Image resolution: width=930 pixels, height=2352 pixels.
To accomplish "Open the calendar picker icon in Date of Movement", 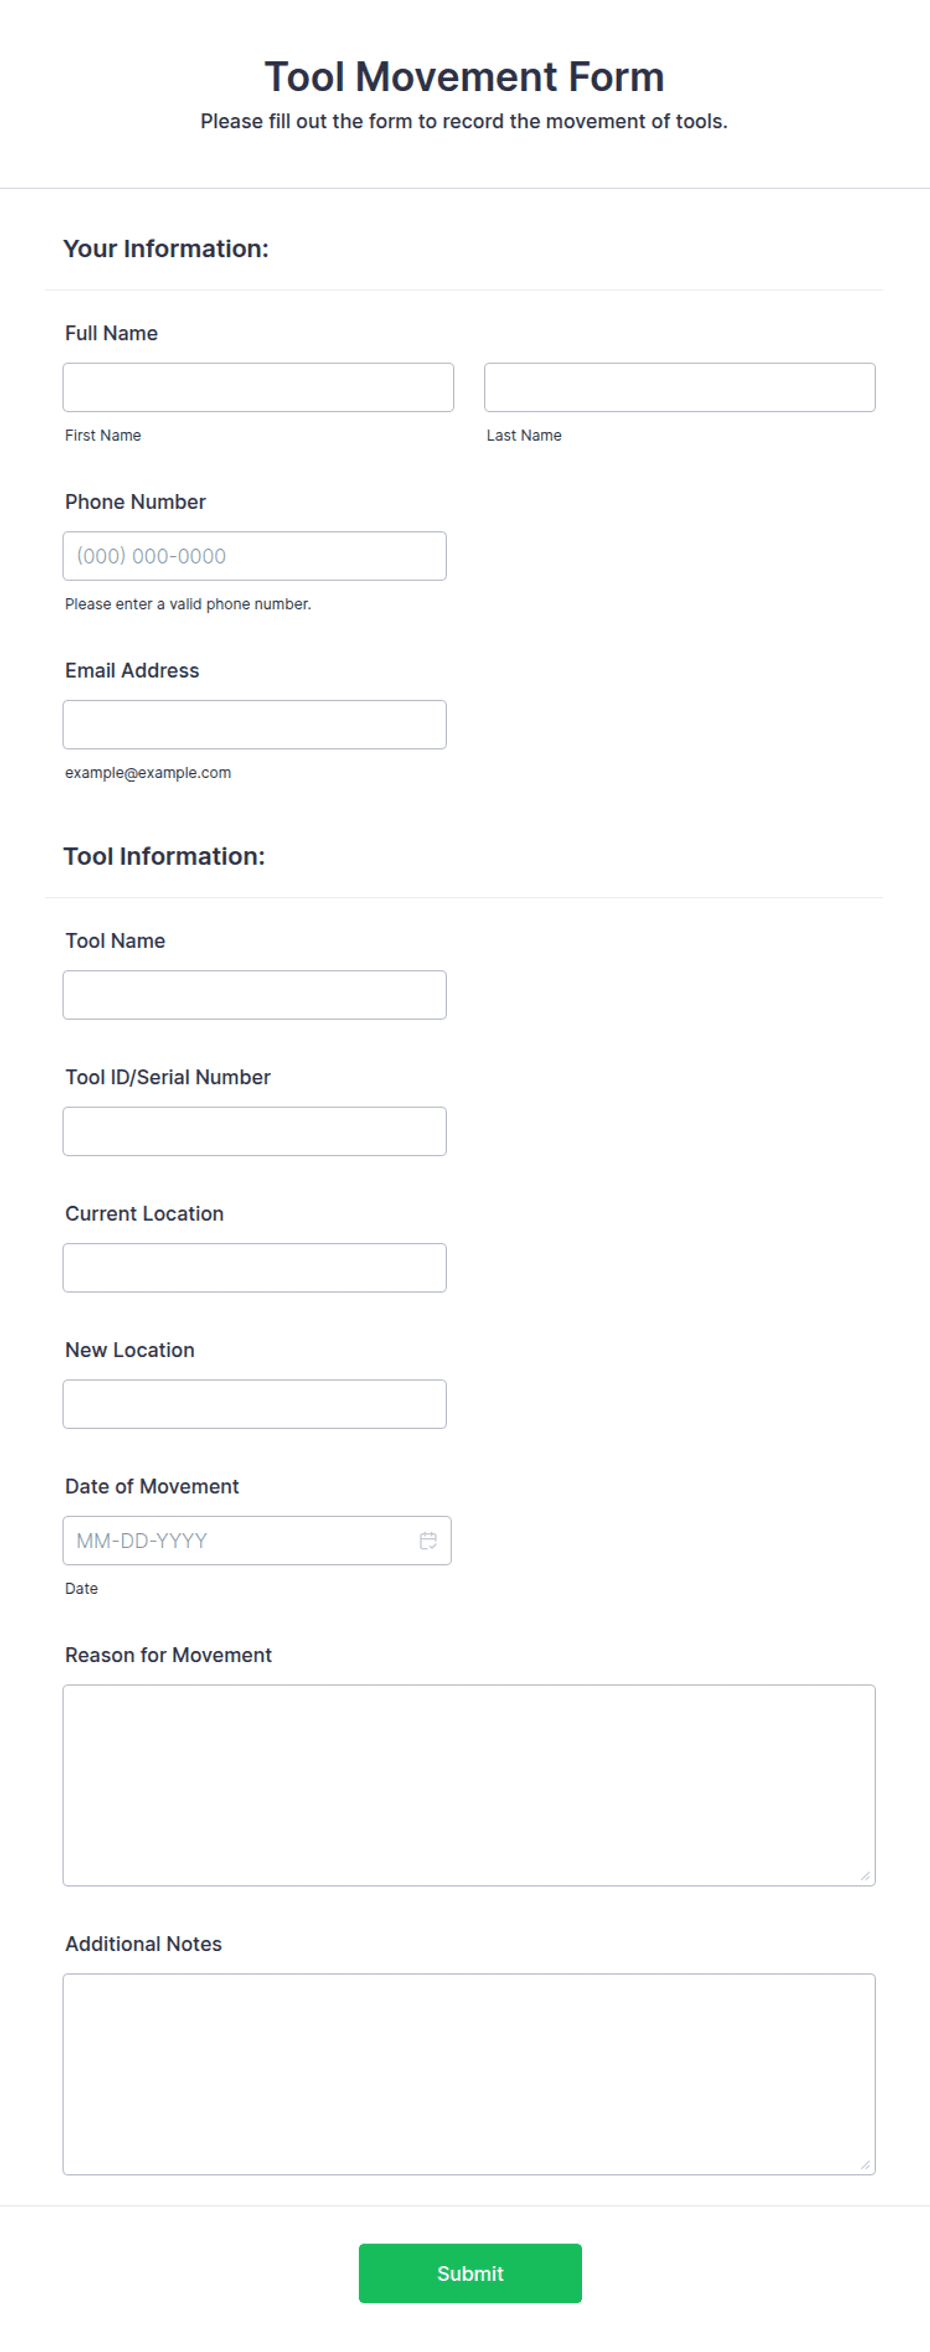I will (x=428, y=1540).
